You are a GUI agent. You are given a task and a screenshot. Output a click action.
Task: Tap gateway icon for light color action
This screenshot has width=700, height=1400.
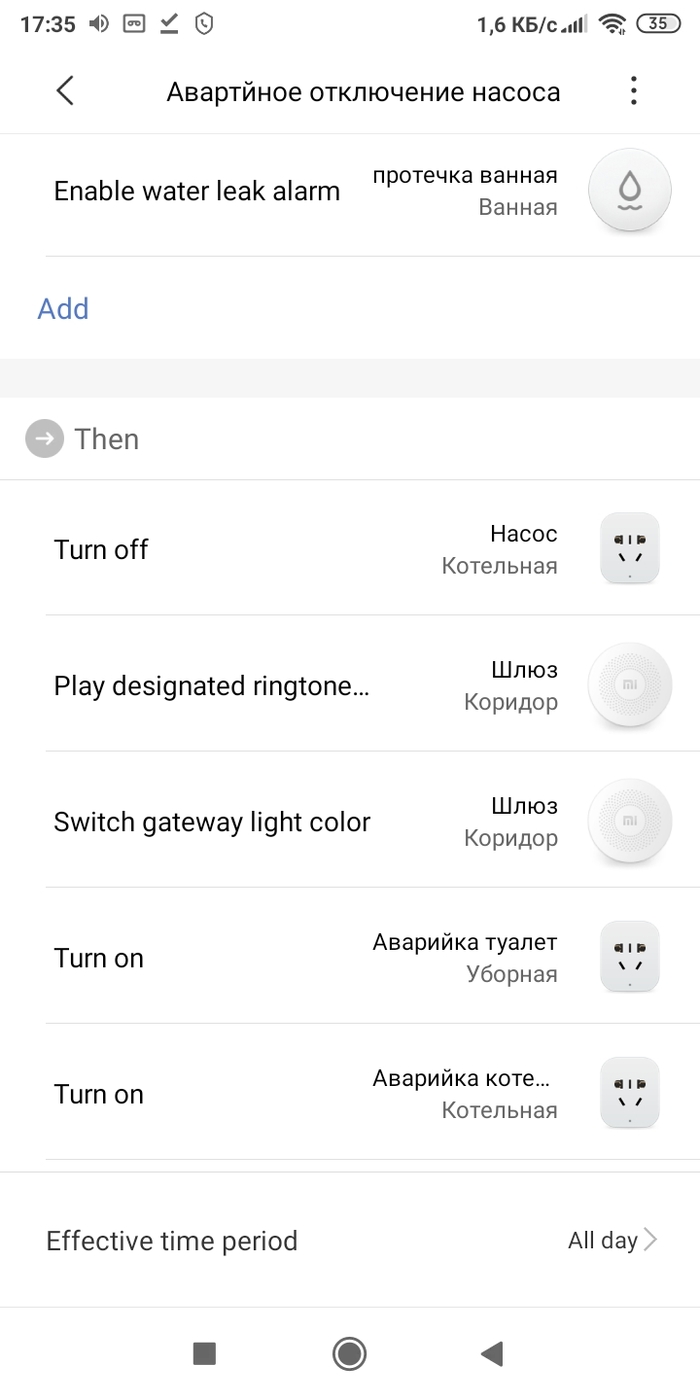coord(629,822)
